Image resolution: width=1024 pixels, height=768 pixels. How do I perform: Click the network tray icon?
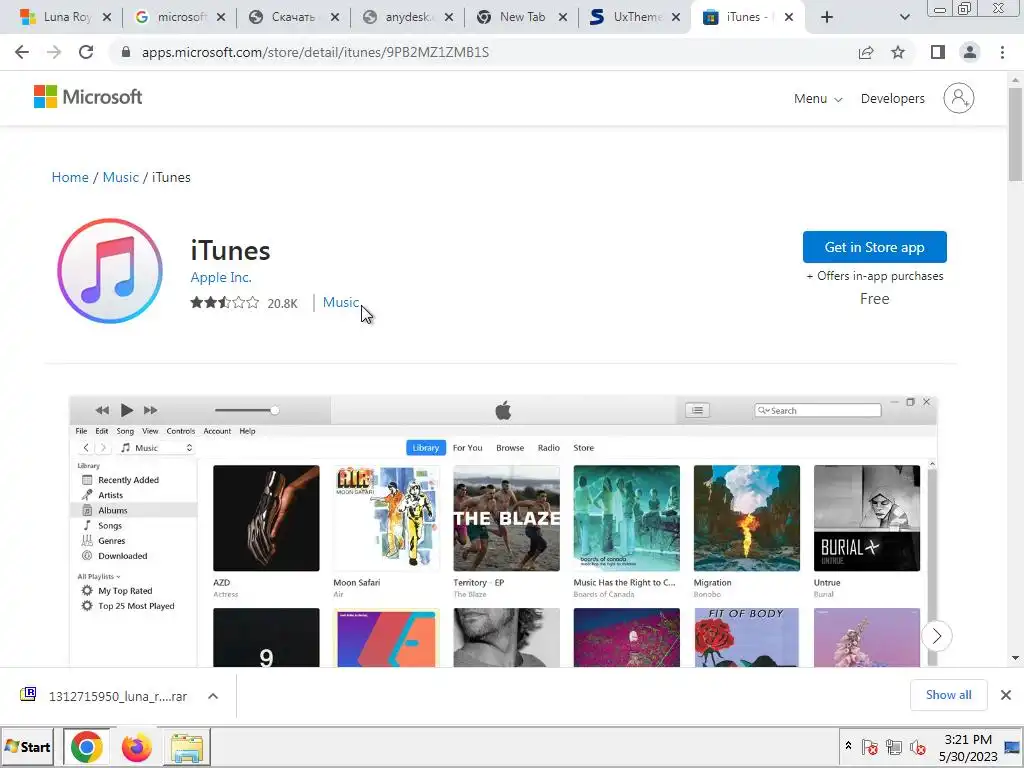click(x=894, y=747)
